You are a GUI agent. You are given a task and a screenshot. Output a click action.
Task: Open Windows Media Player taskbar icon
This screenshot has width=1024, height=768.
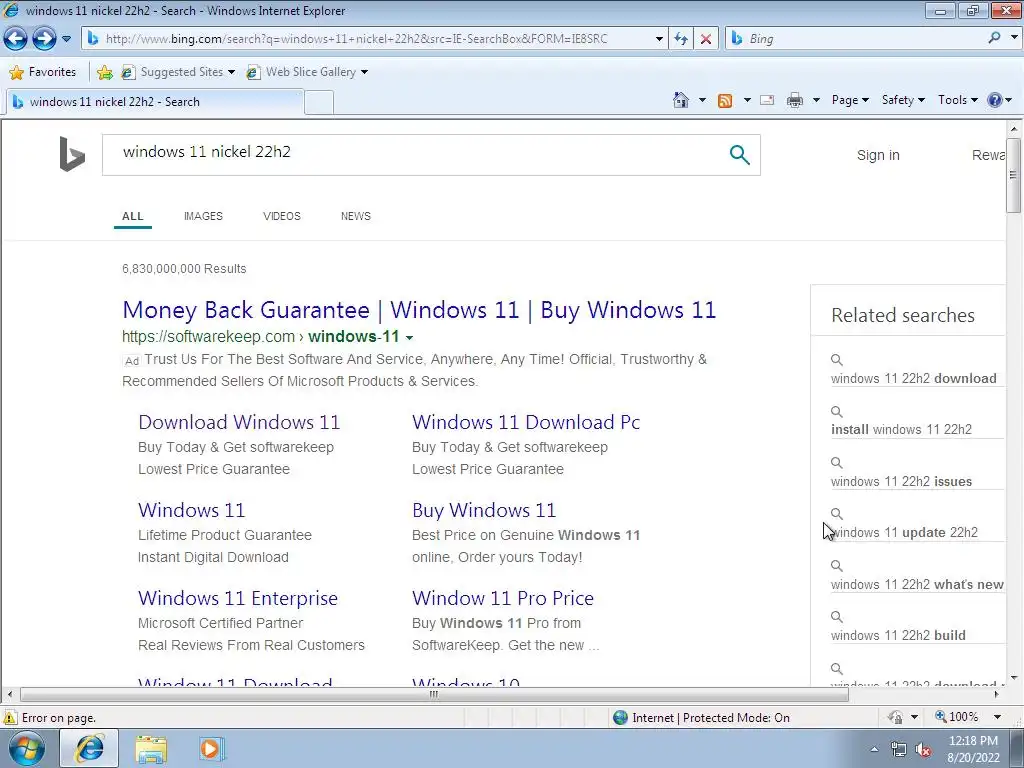coord(210,749)
